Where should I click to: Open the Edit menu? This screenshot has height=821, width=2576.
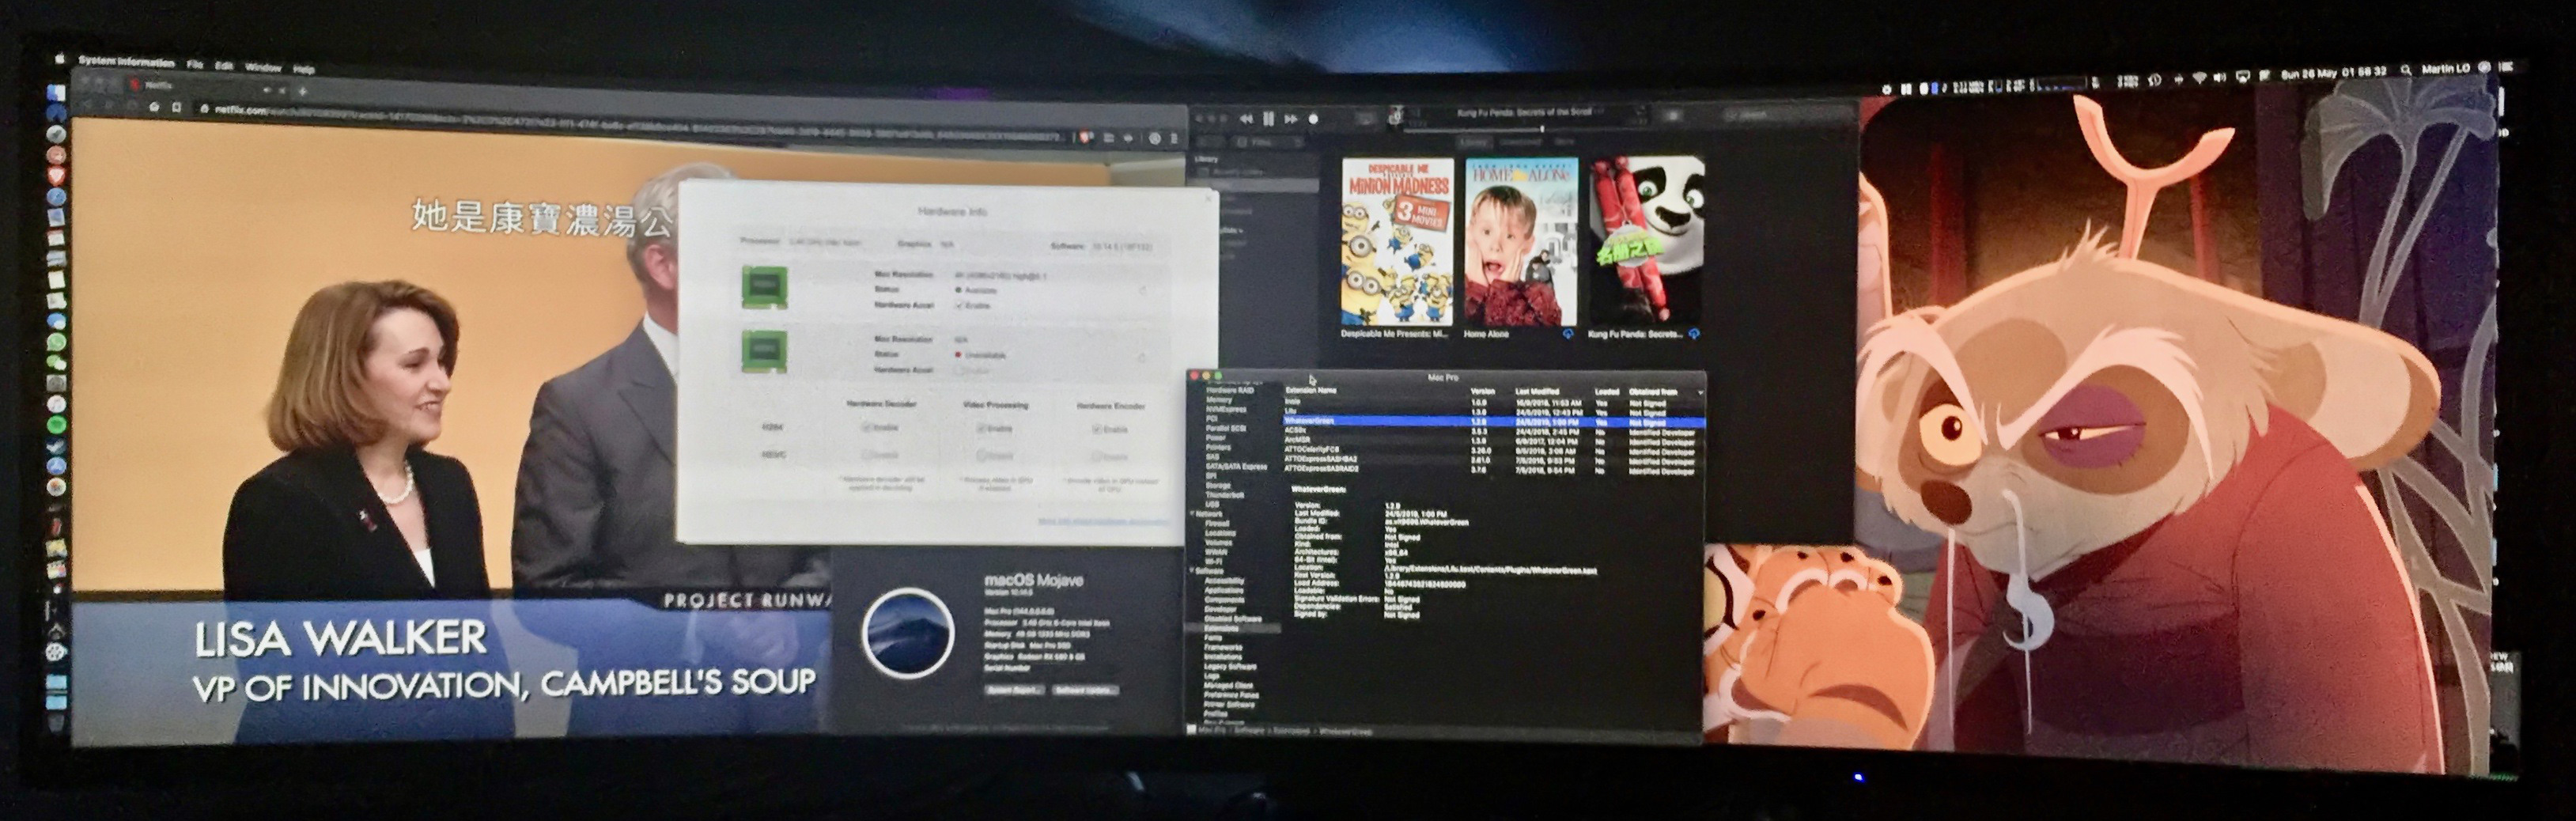[224, 66]
